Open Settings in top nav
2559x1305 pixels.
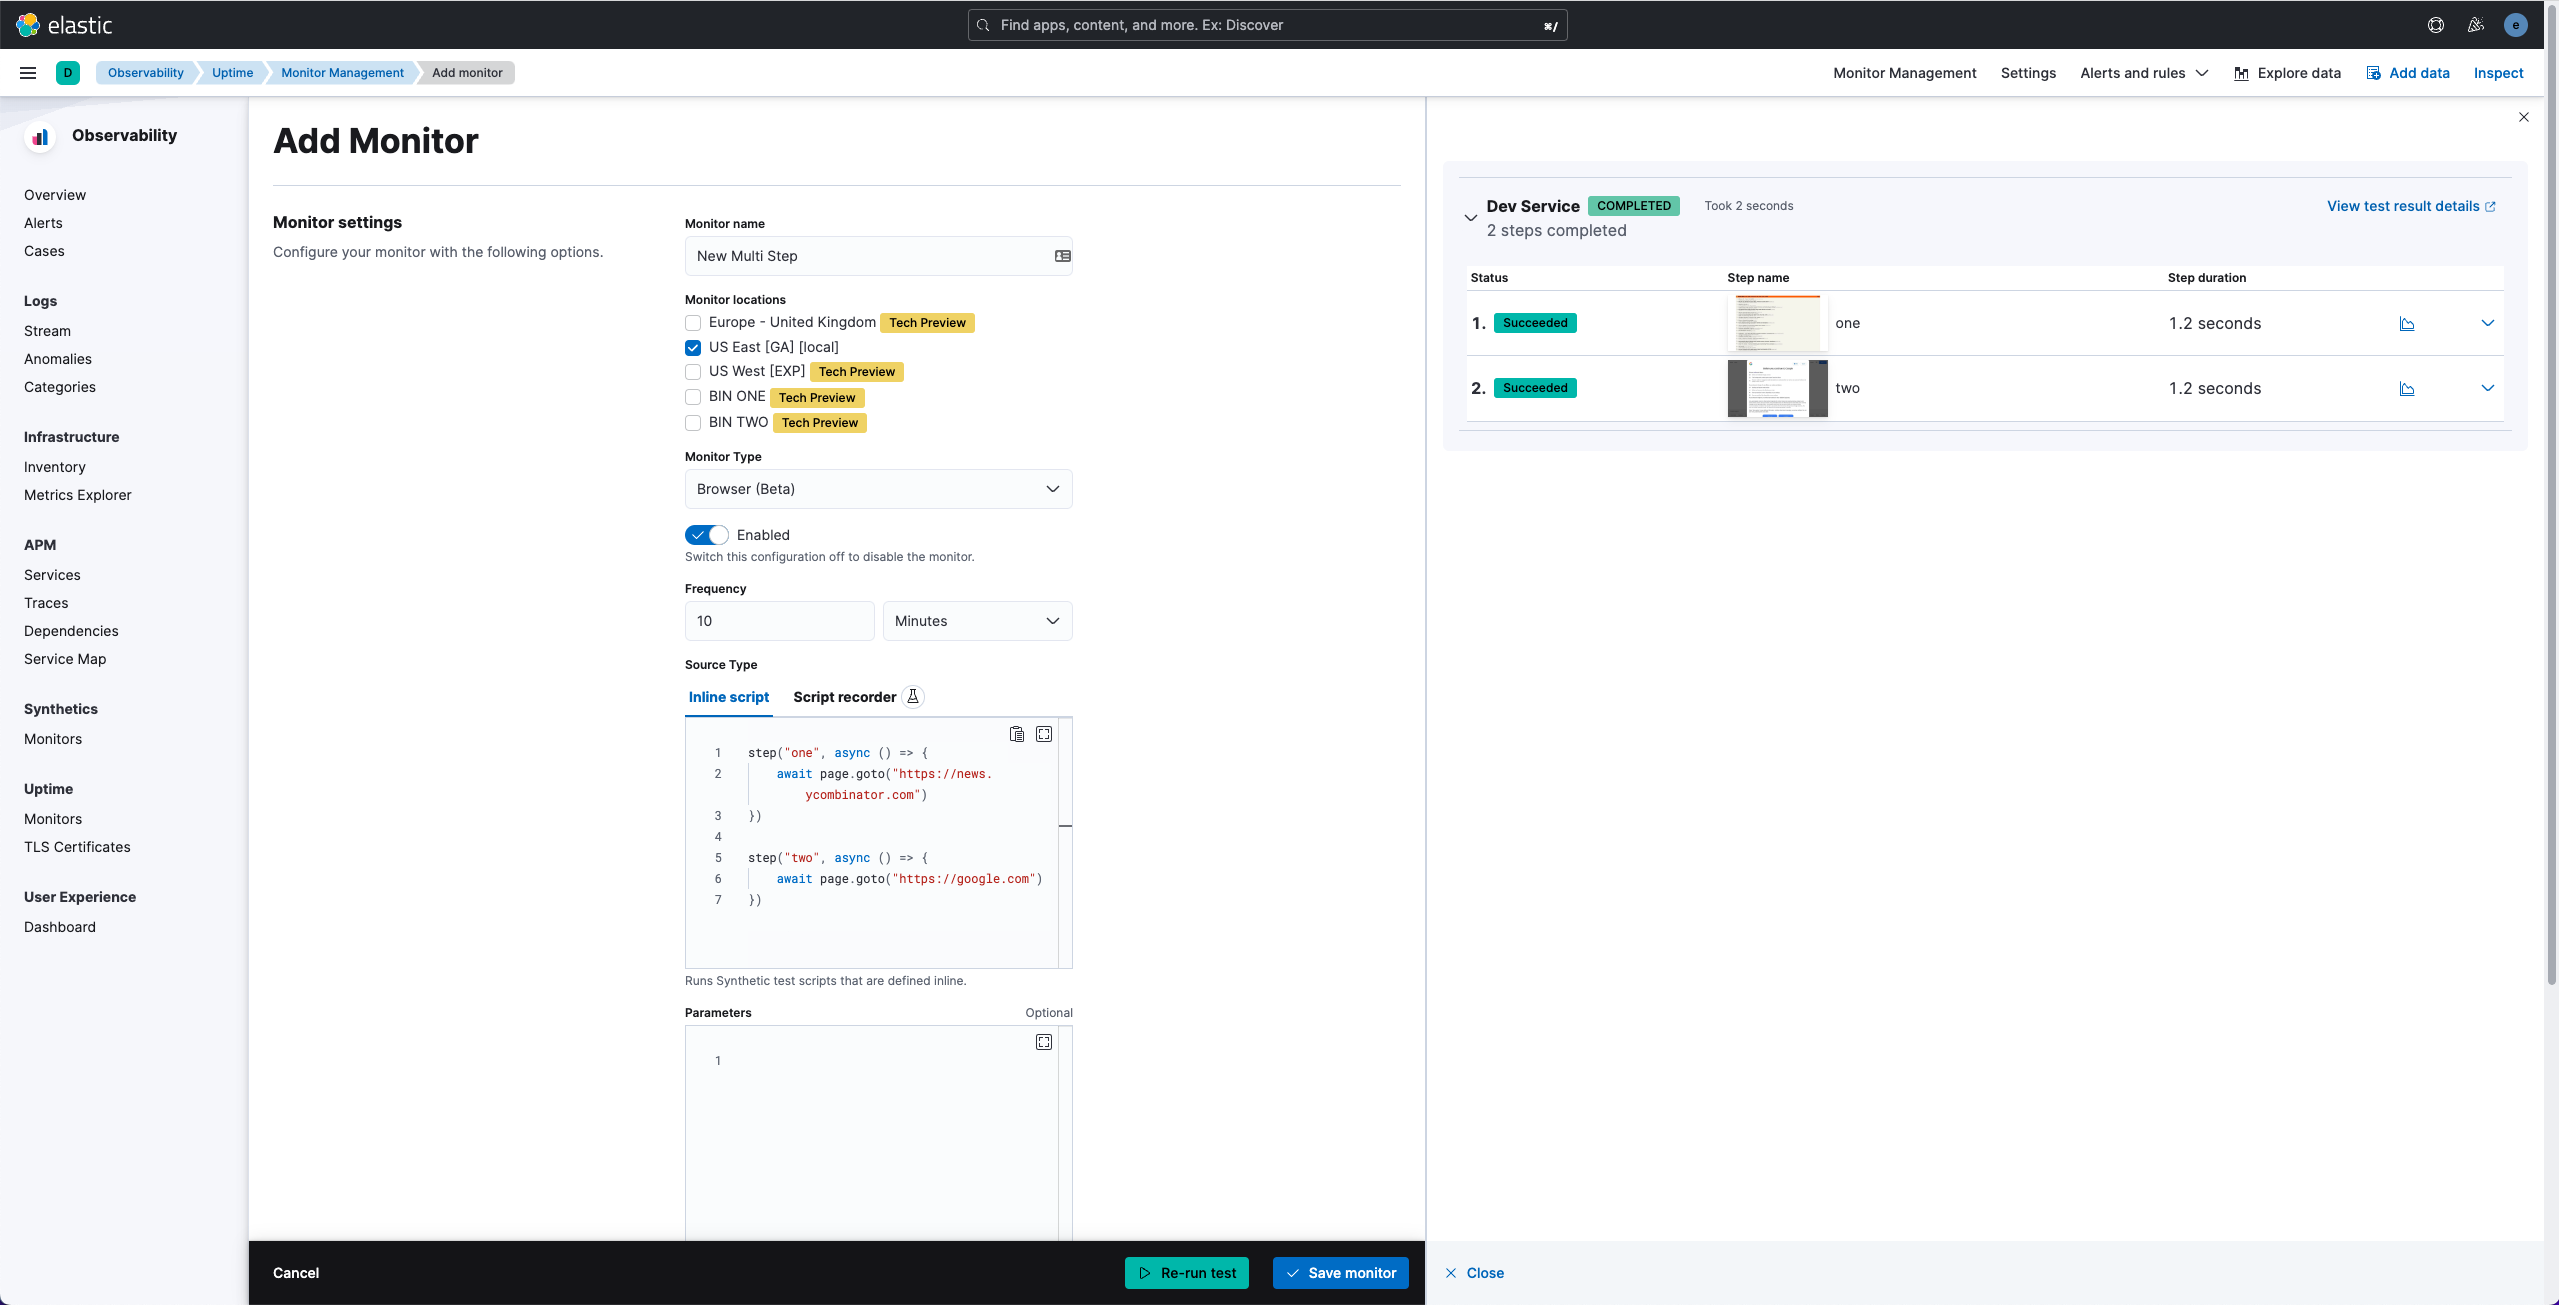tap(2028, 73)
